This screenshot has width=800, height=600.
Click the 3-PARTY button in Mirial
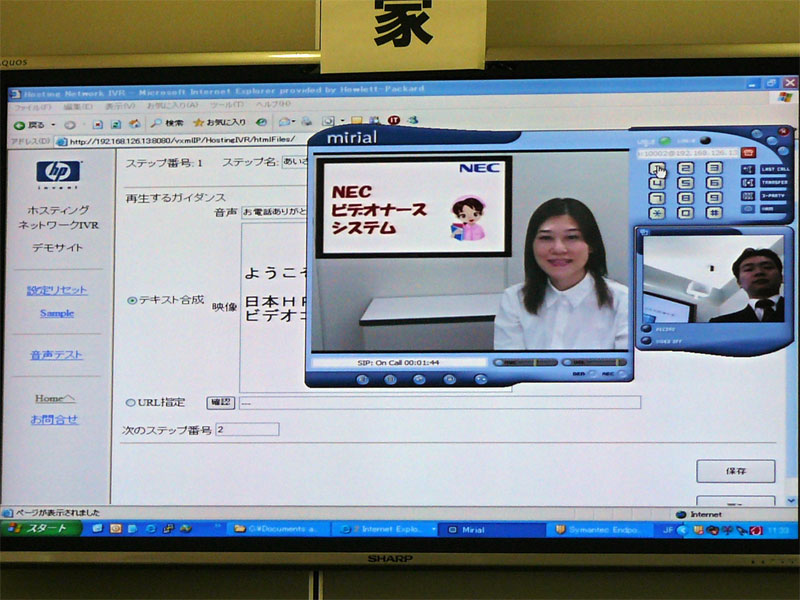tap(774, 195)
